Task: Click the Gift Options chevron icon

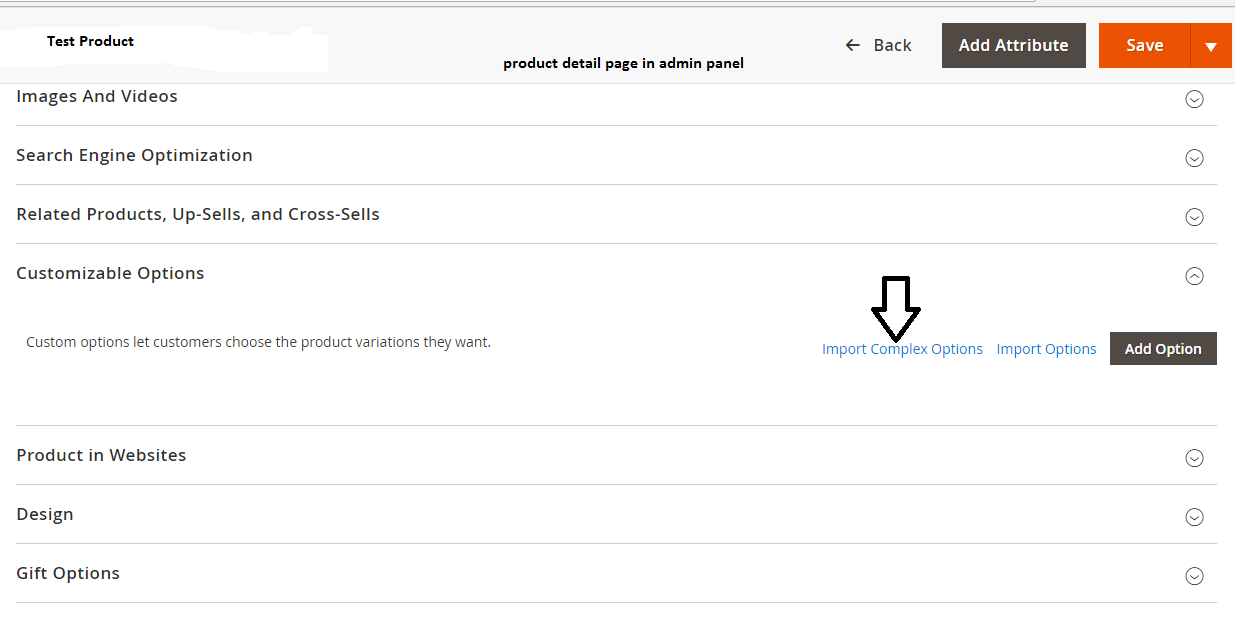Action: point(1194,576)
